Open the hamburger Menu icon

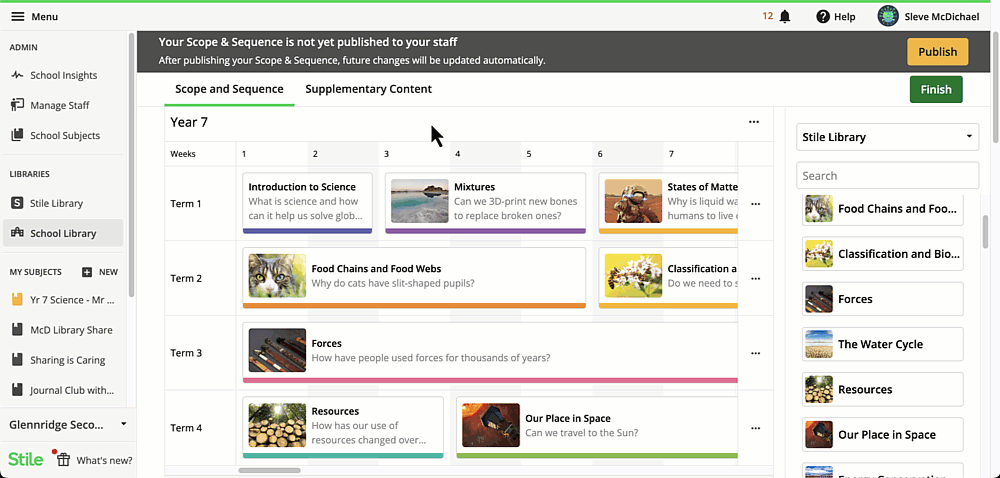click(x=17, y=17)
